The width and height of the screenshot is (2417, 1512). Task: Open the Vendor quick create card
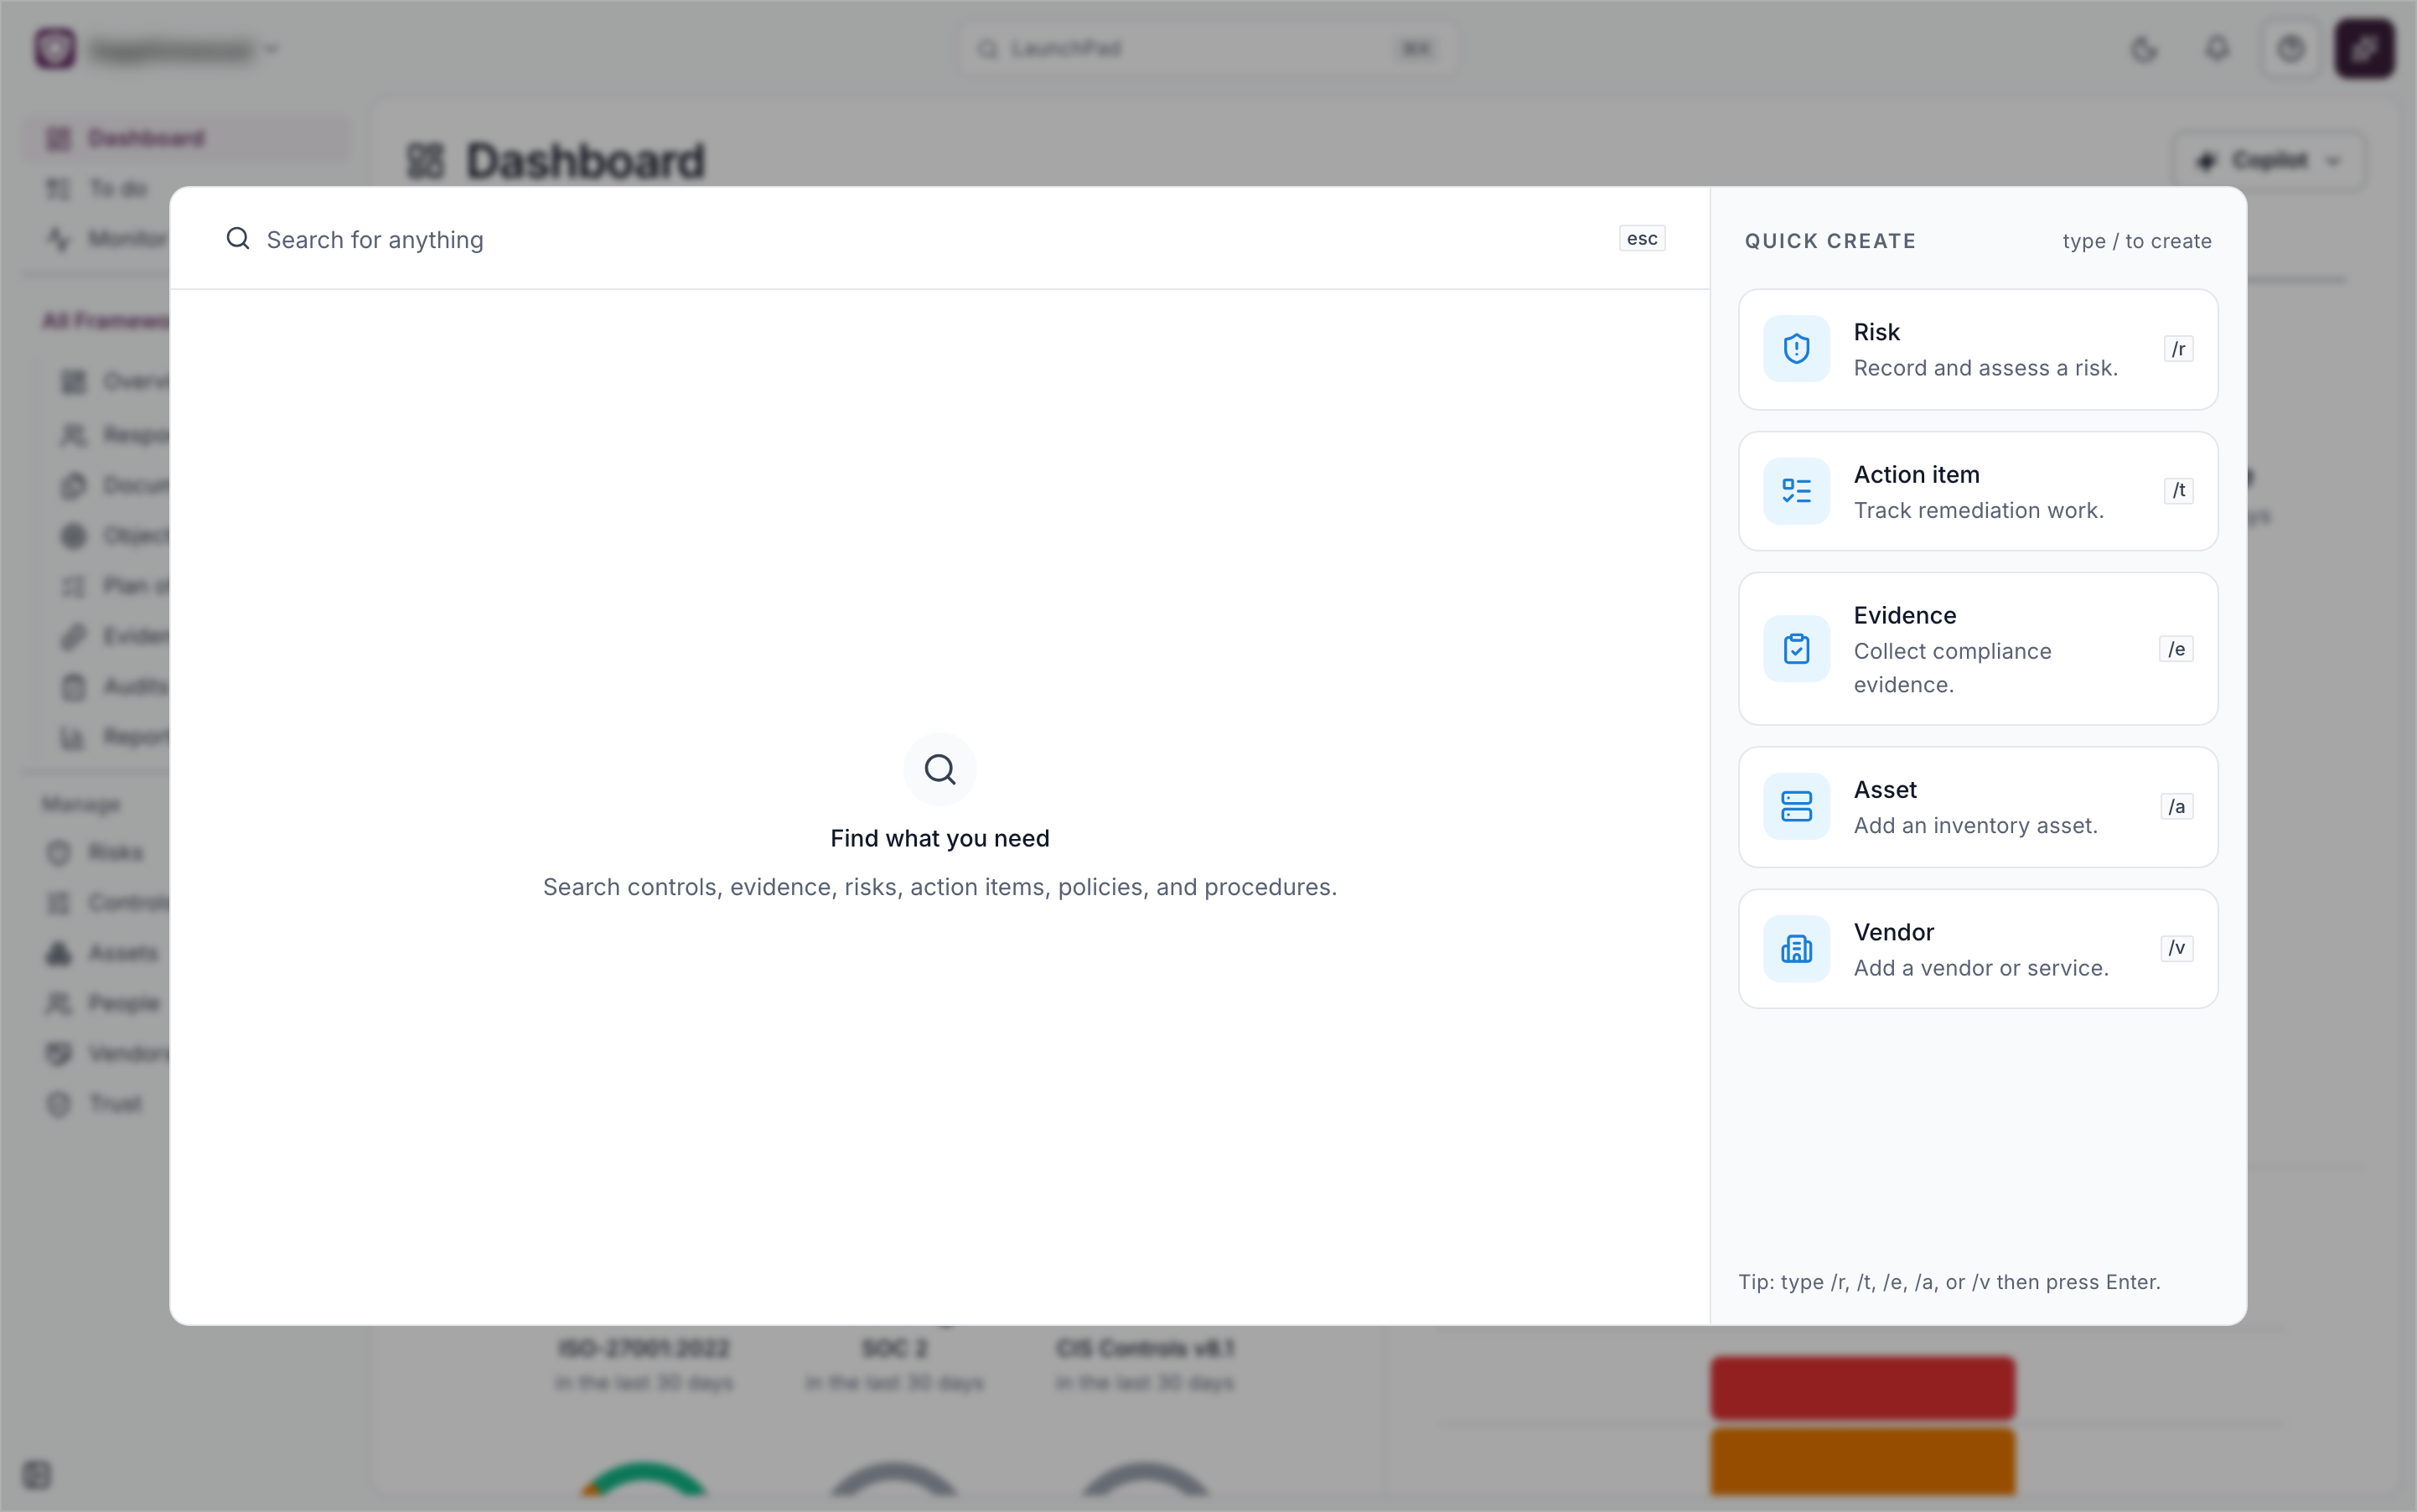point(1977,949)
